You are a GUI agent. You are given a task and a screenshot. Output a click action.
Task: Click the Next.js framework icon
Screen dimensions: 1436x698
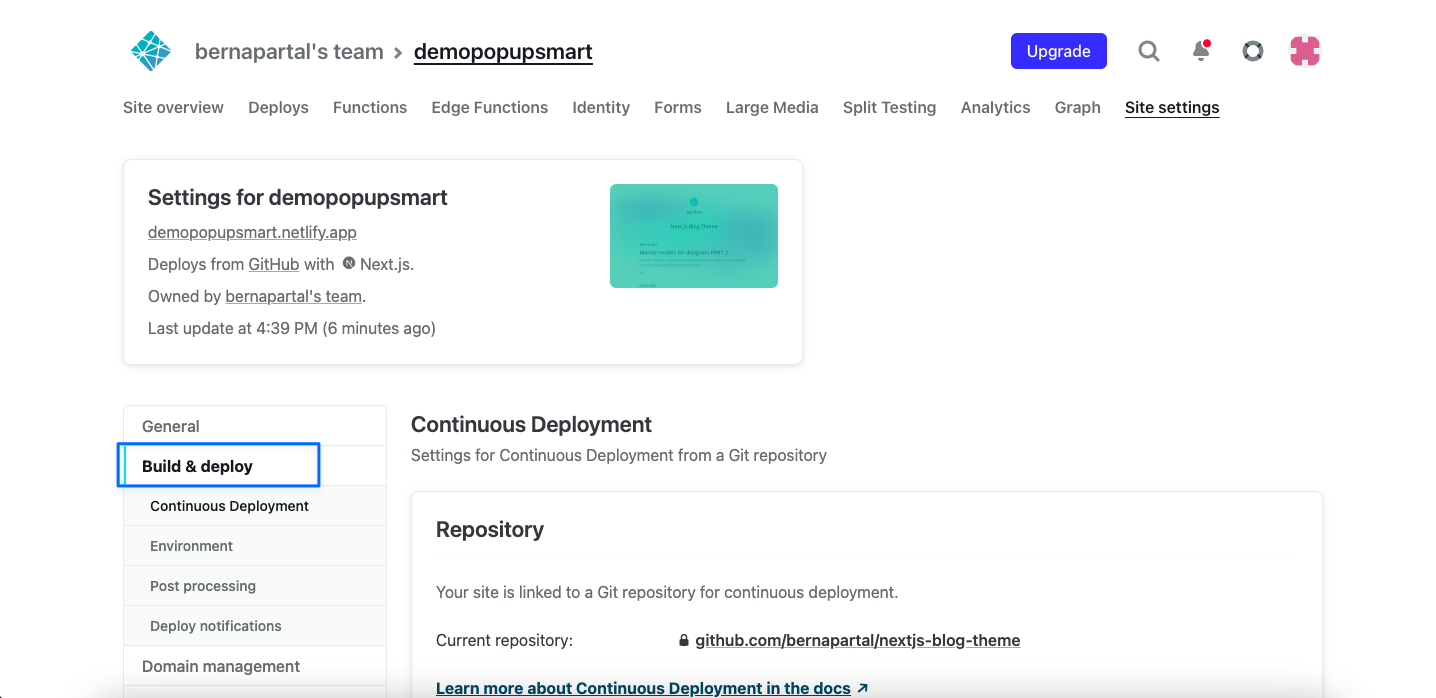[349, 264]
